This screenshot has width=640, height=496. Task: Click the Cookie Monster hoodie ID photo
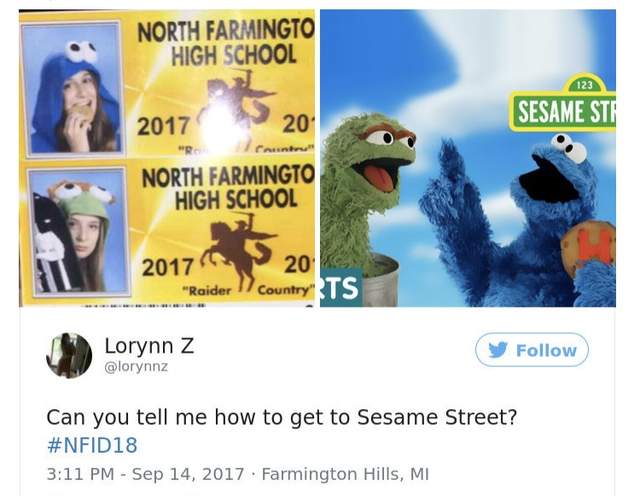point(72,89)
